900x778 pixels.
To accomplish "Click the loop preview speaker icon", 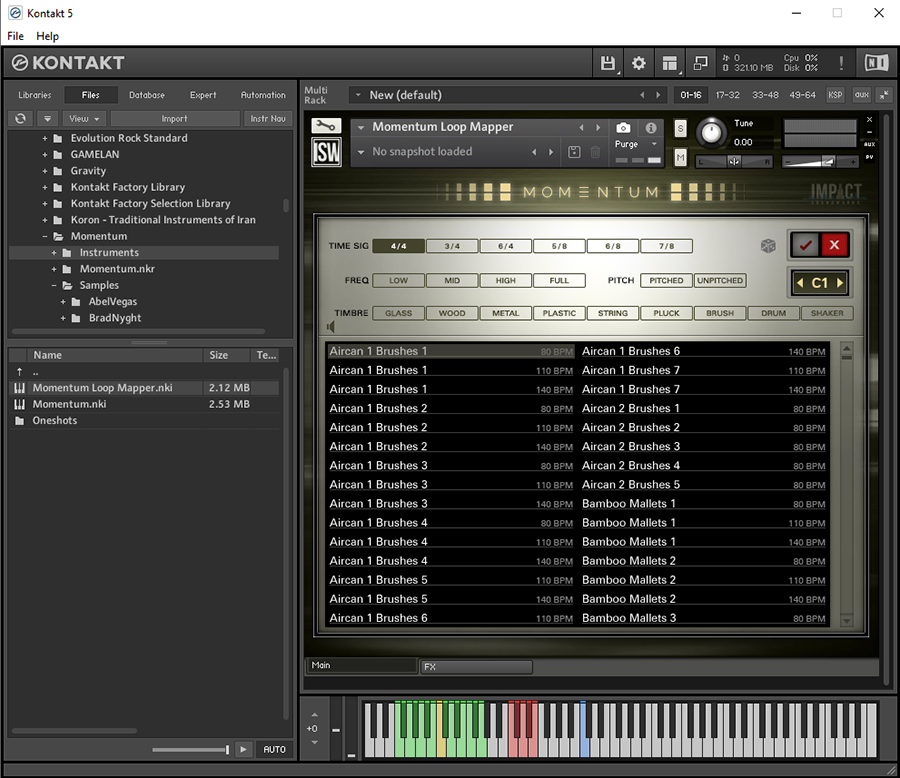I will [331, 327].
